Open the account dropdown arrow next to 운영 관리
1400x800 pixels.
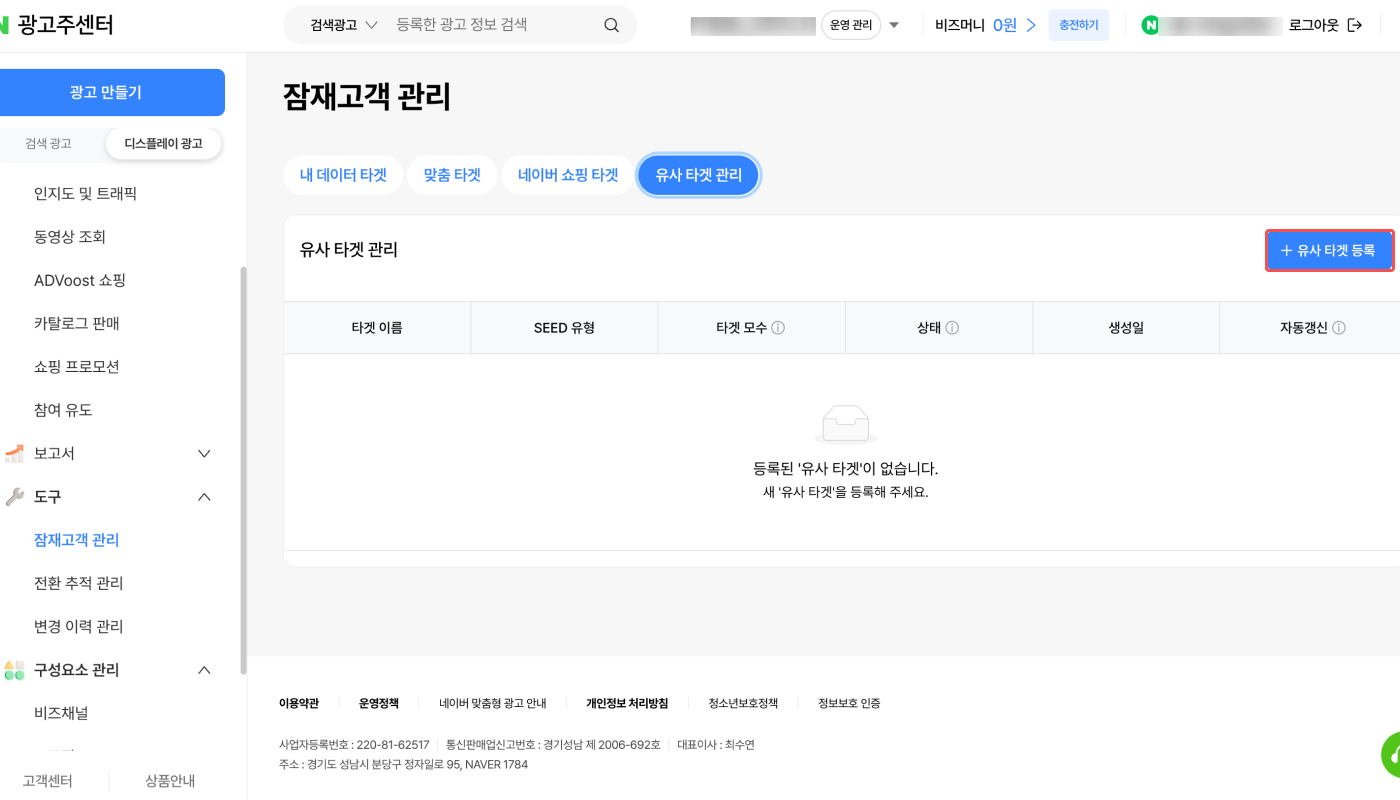(x=894, y=25)
